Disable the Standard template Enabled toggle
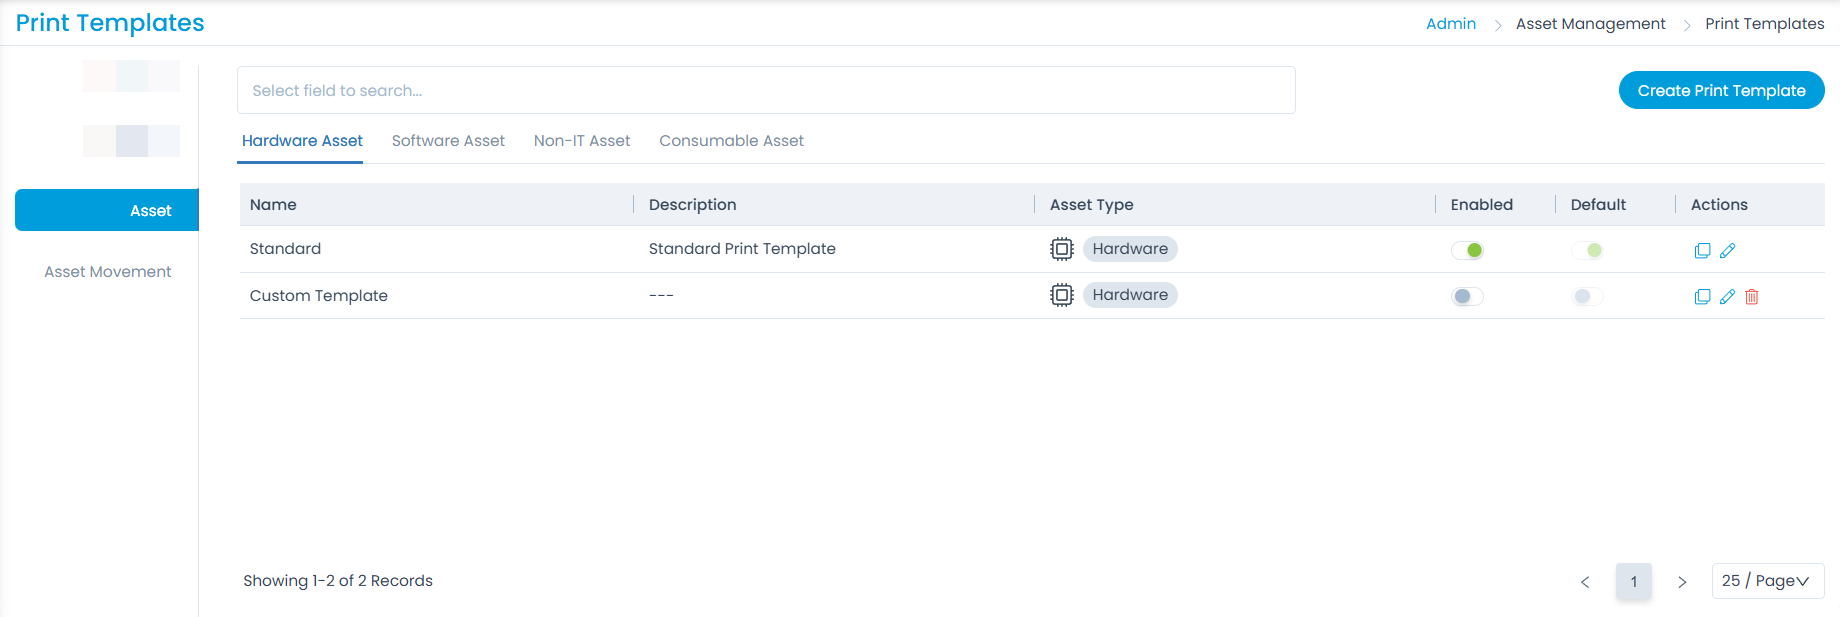The image size is (1840, 617). click(1467, 250)
